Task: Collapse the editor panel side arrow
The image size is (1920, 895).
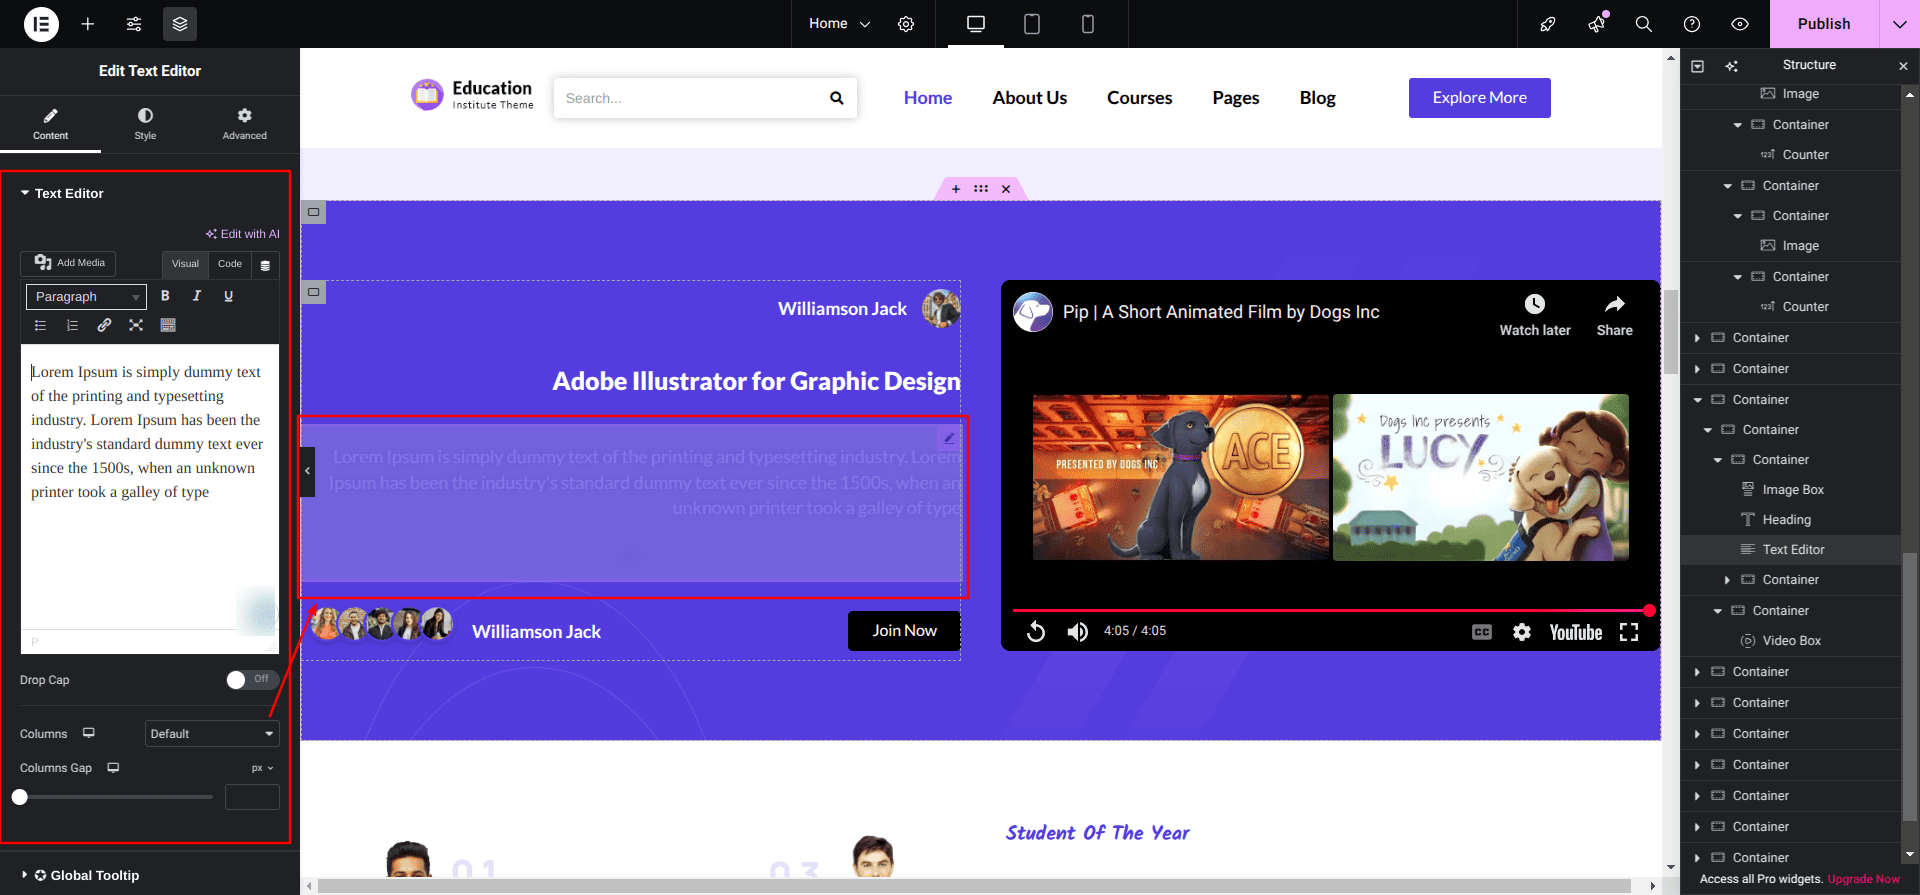Action: (308, 471)
